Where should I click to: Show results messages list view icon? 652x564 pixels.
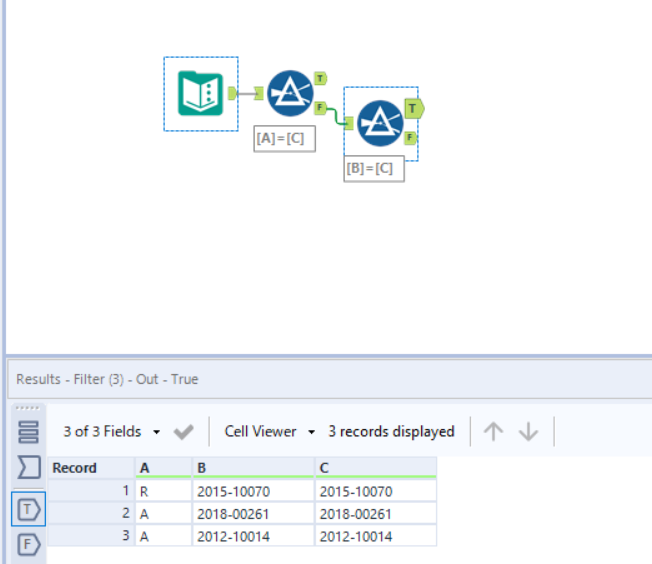coord(28,432)
